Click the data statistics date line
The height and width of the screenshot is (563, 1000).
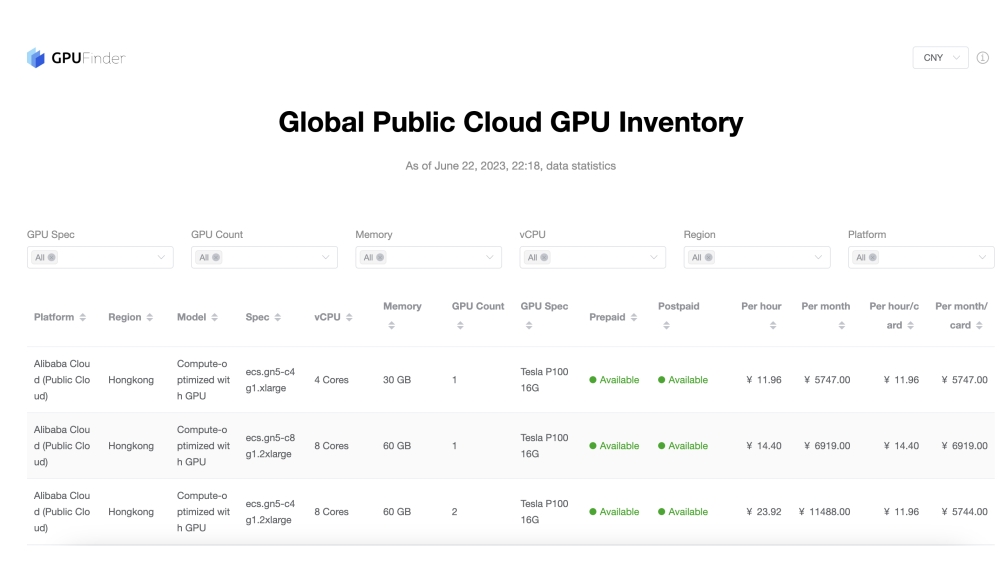(x=510, y=166)
